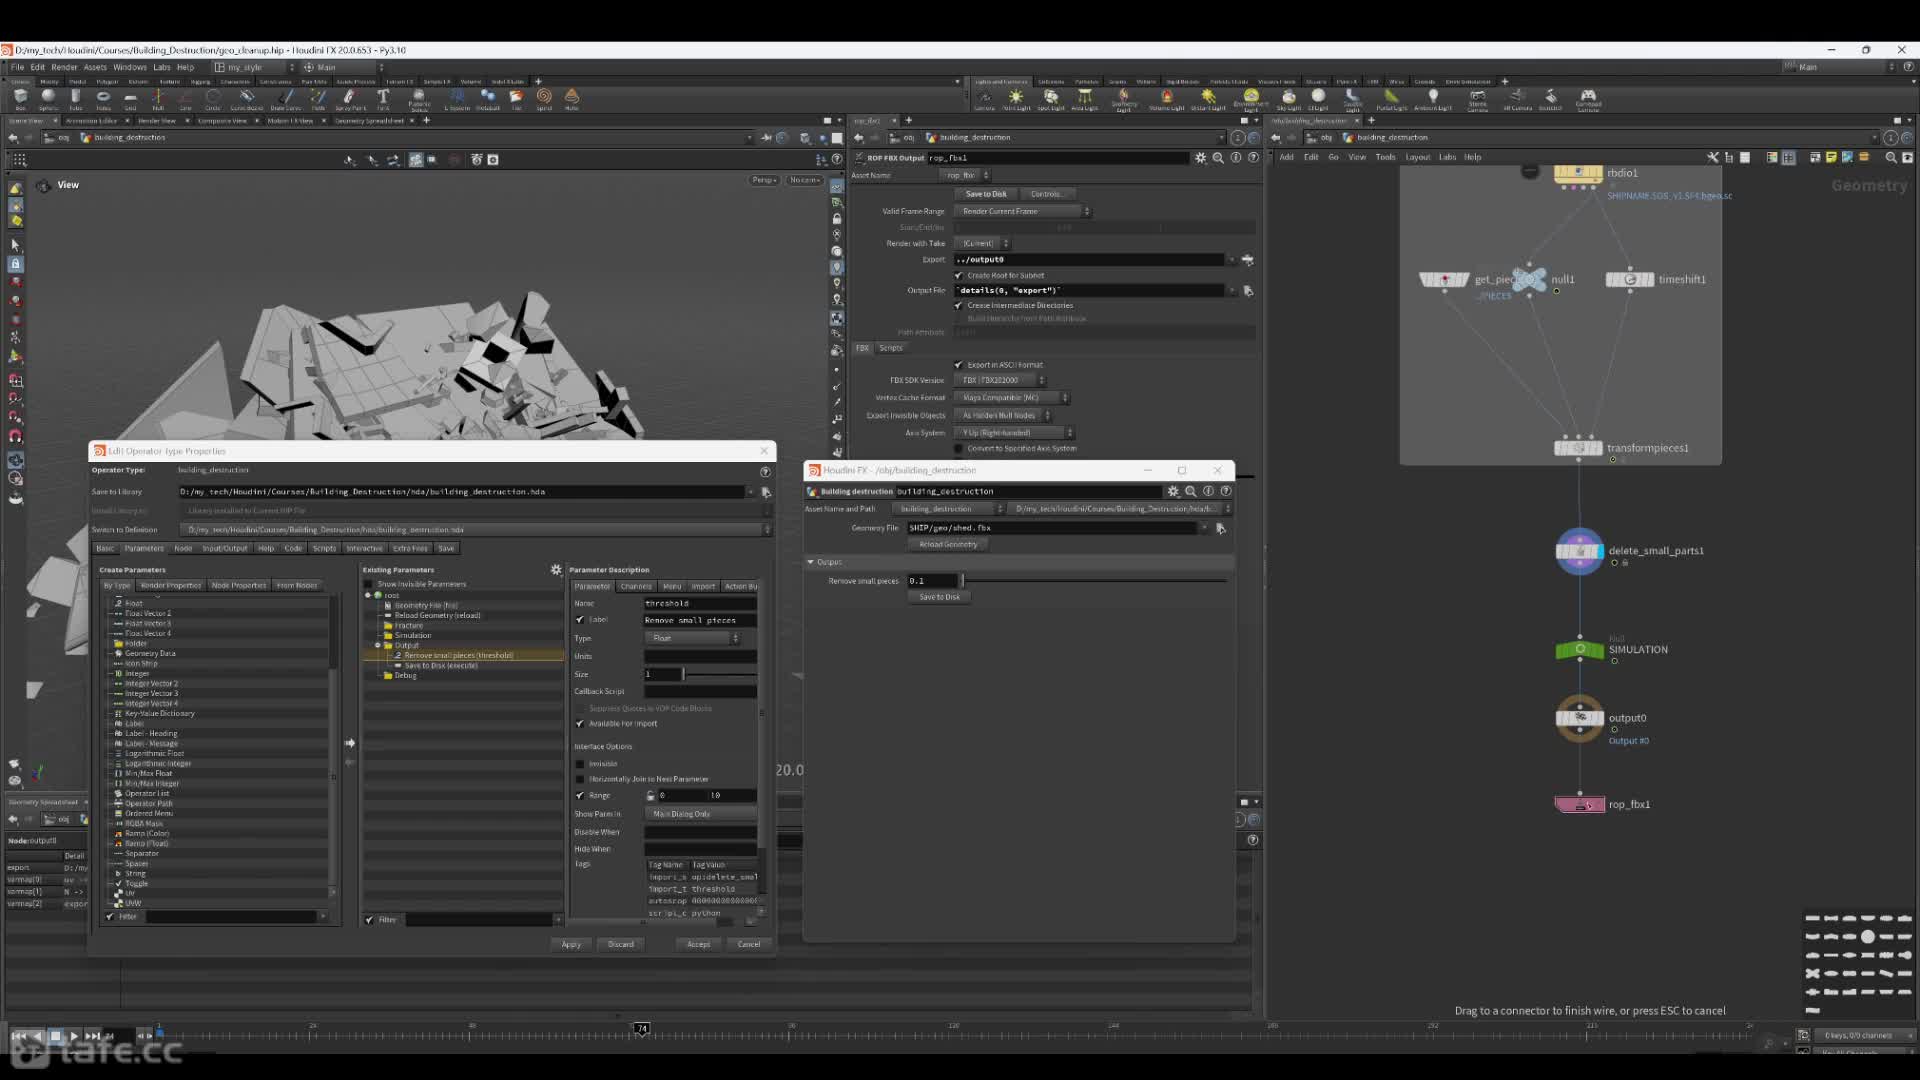This screenshot has width=1920, height=1080.
Task: Click the gear icon in the Building destruction header
Action: [1173, 491]
